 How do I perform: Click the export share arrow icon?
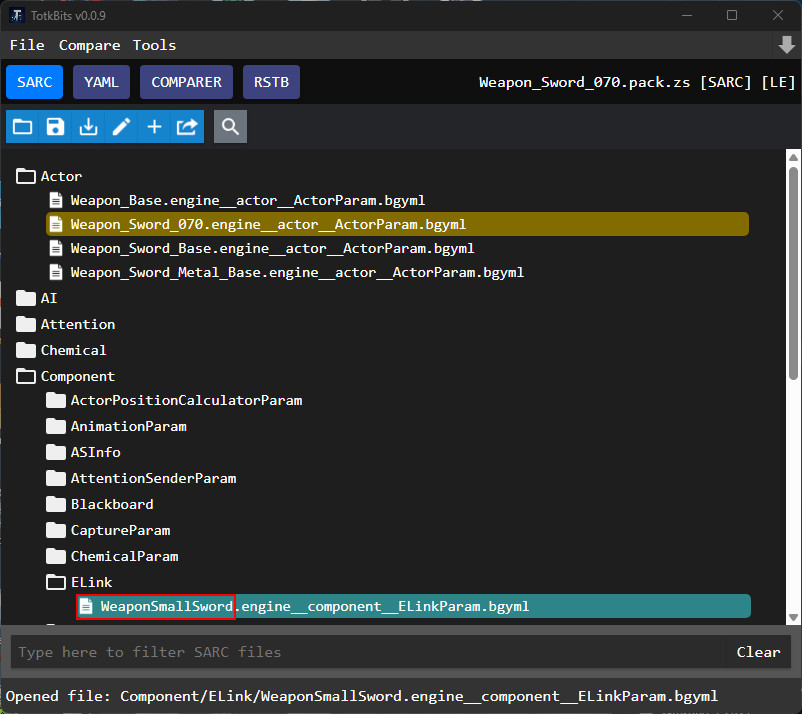pyautogui.click(x=187, y=127)
